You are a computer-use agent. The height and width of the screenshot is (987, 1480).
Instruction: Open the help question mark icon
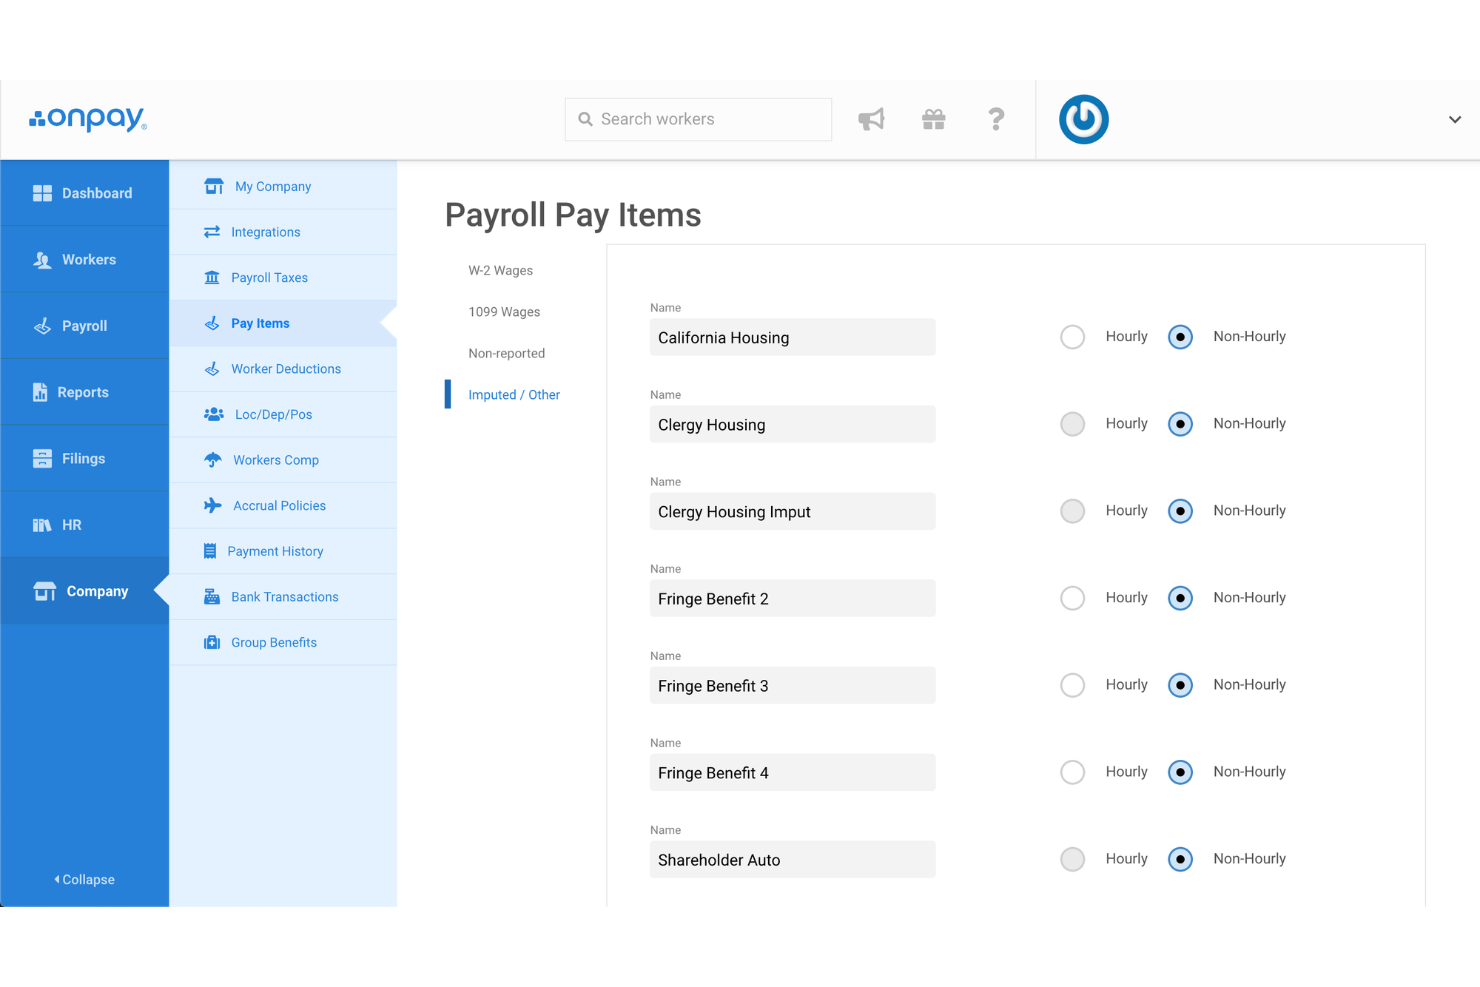point(996,119)
